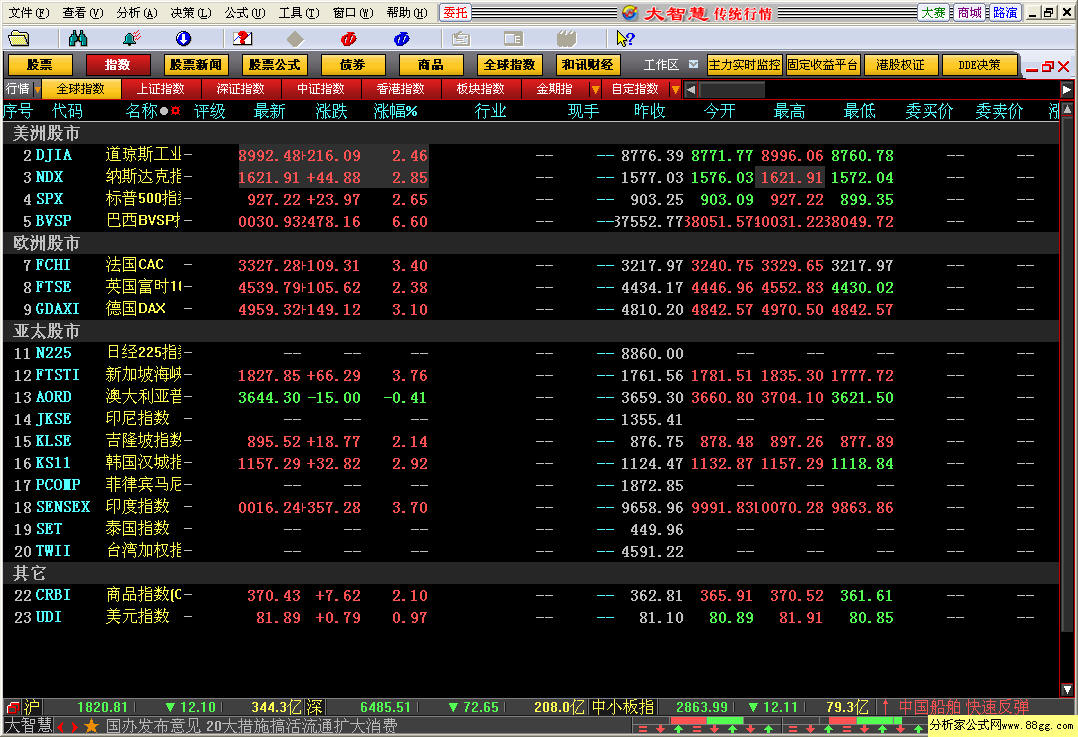Select the 股票 category button

point(39,65)
